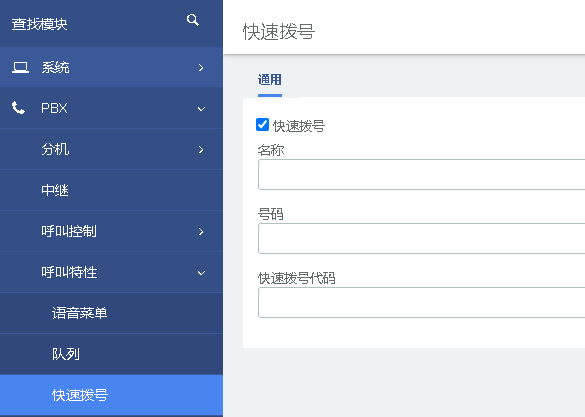Image resolution: width=585 pixels, height=417 pixels.
Task: Click the phone icon beside PBX
Action: (18, 108)
